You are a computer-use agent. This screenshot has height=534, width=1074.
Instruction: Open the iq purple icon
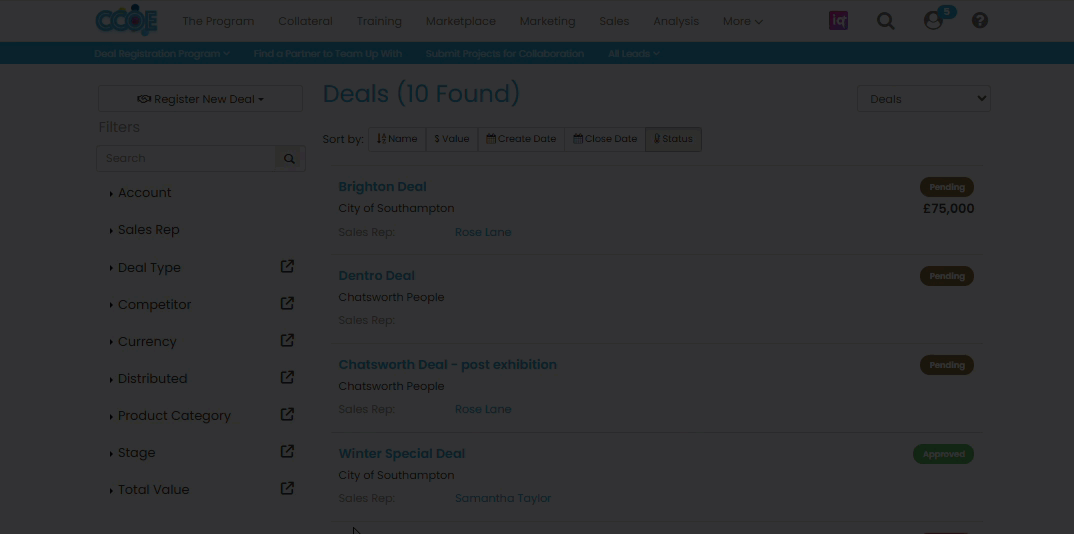point(838,21)
